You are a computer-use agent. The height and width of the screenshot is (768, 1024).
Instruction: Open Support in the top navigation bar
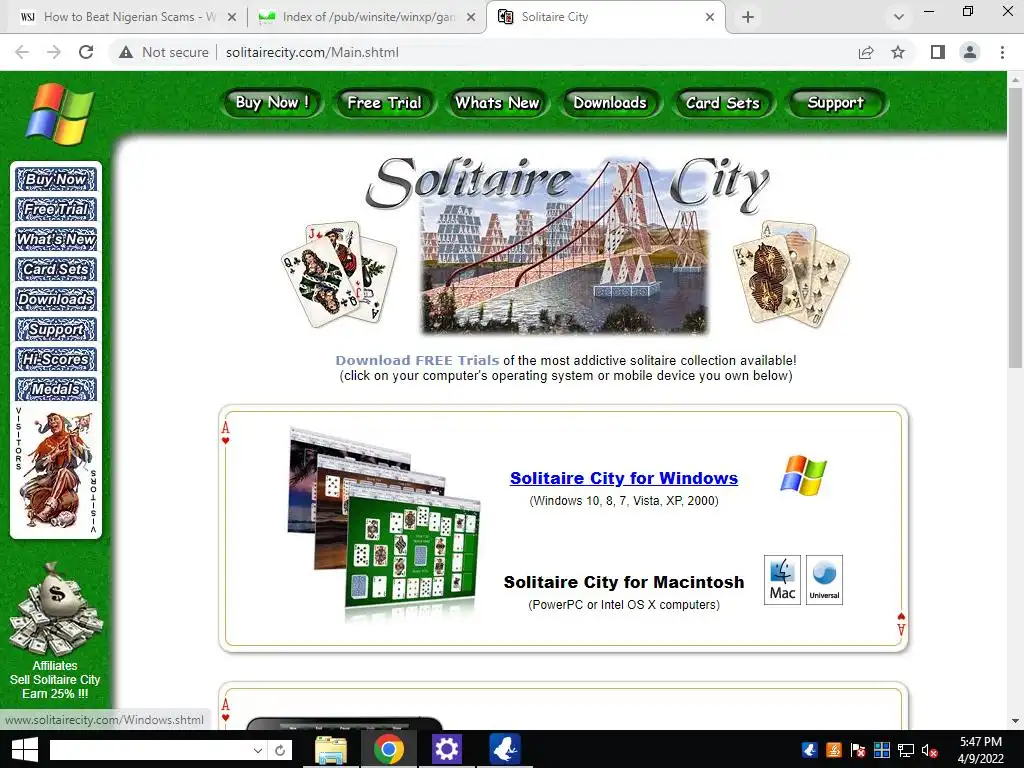point(836,103)
